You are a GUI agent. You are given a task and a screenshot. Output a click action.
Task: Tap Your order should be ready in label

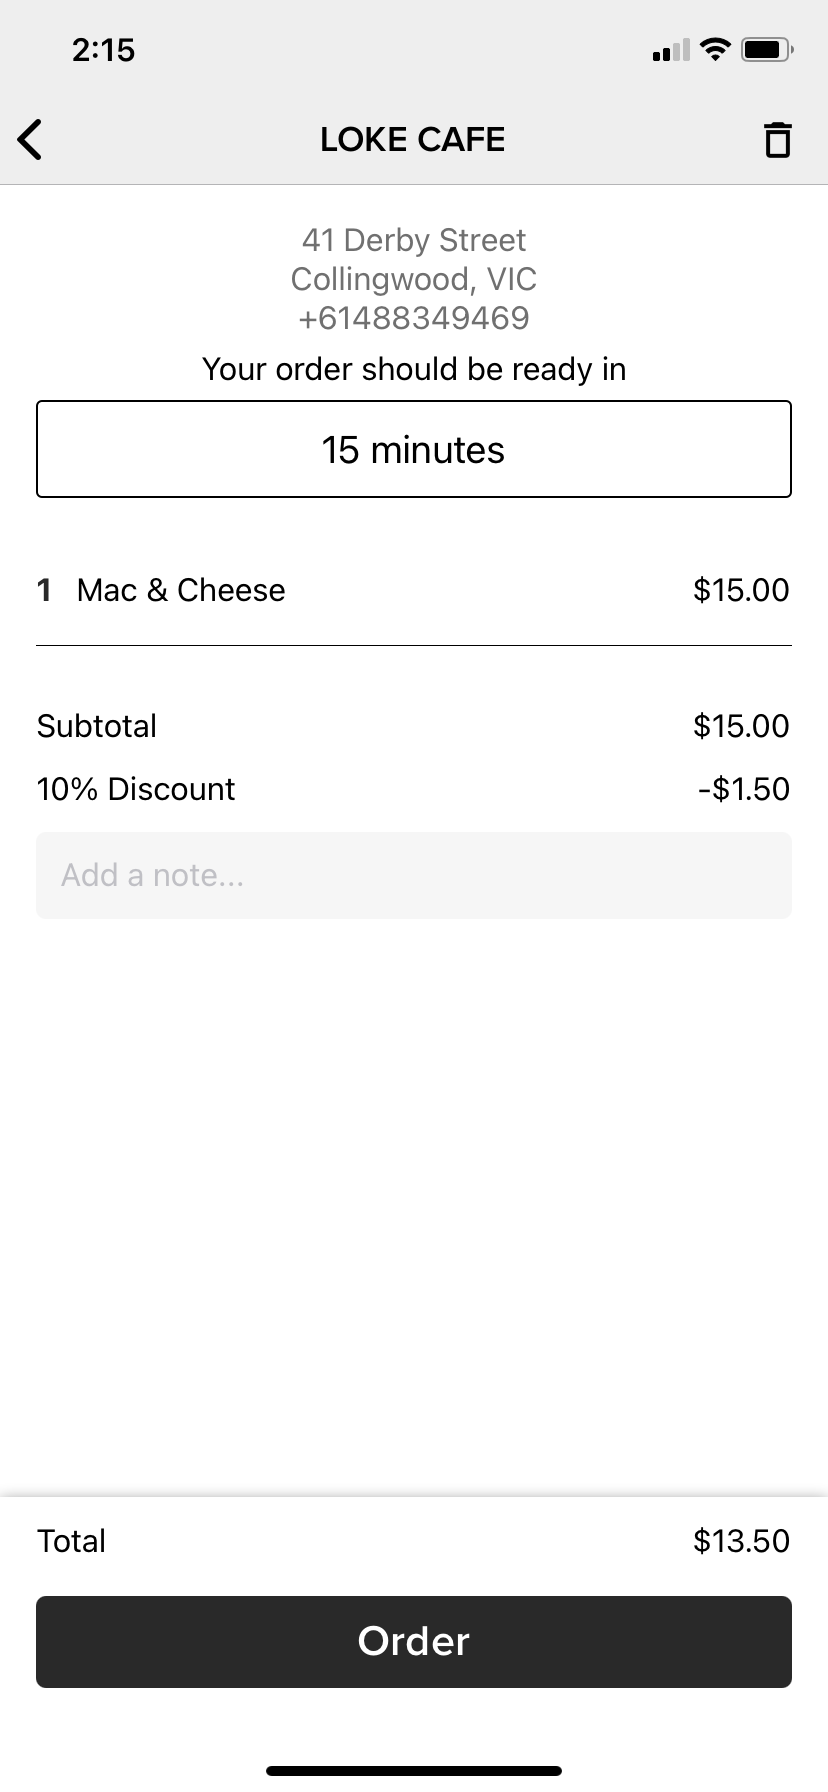(414, 369)
